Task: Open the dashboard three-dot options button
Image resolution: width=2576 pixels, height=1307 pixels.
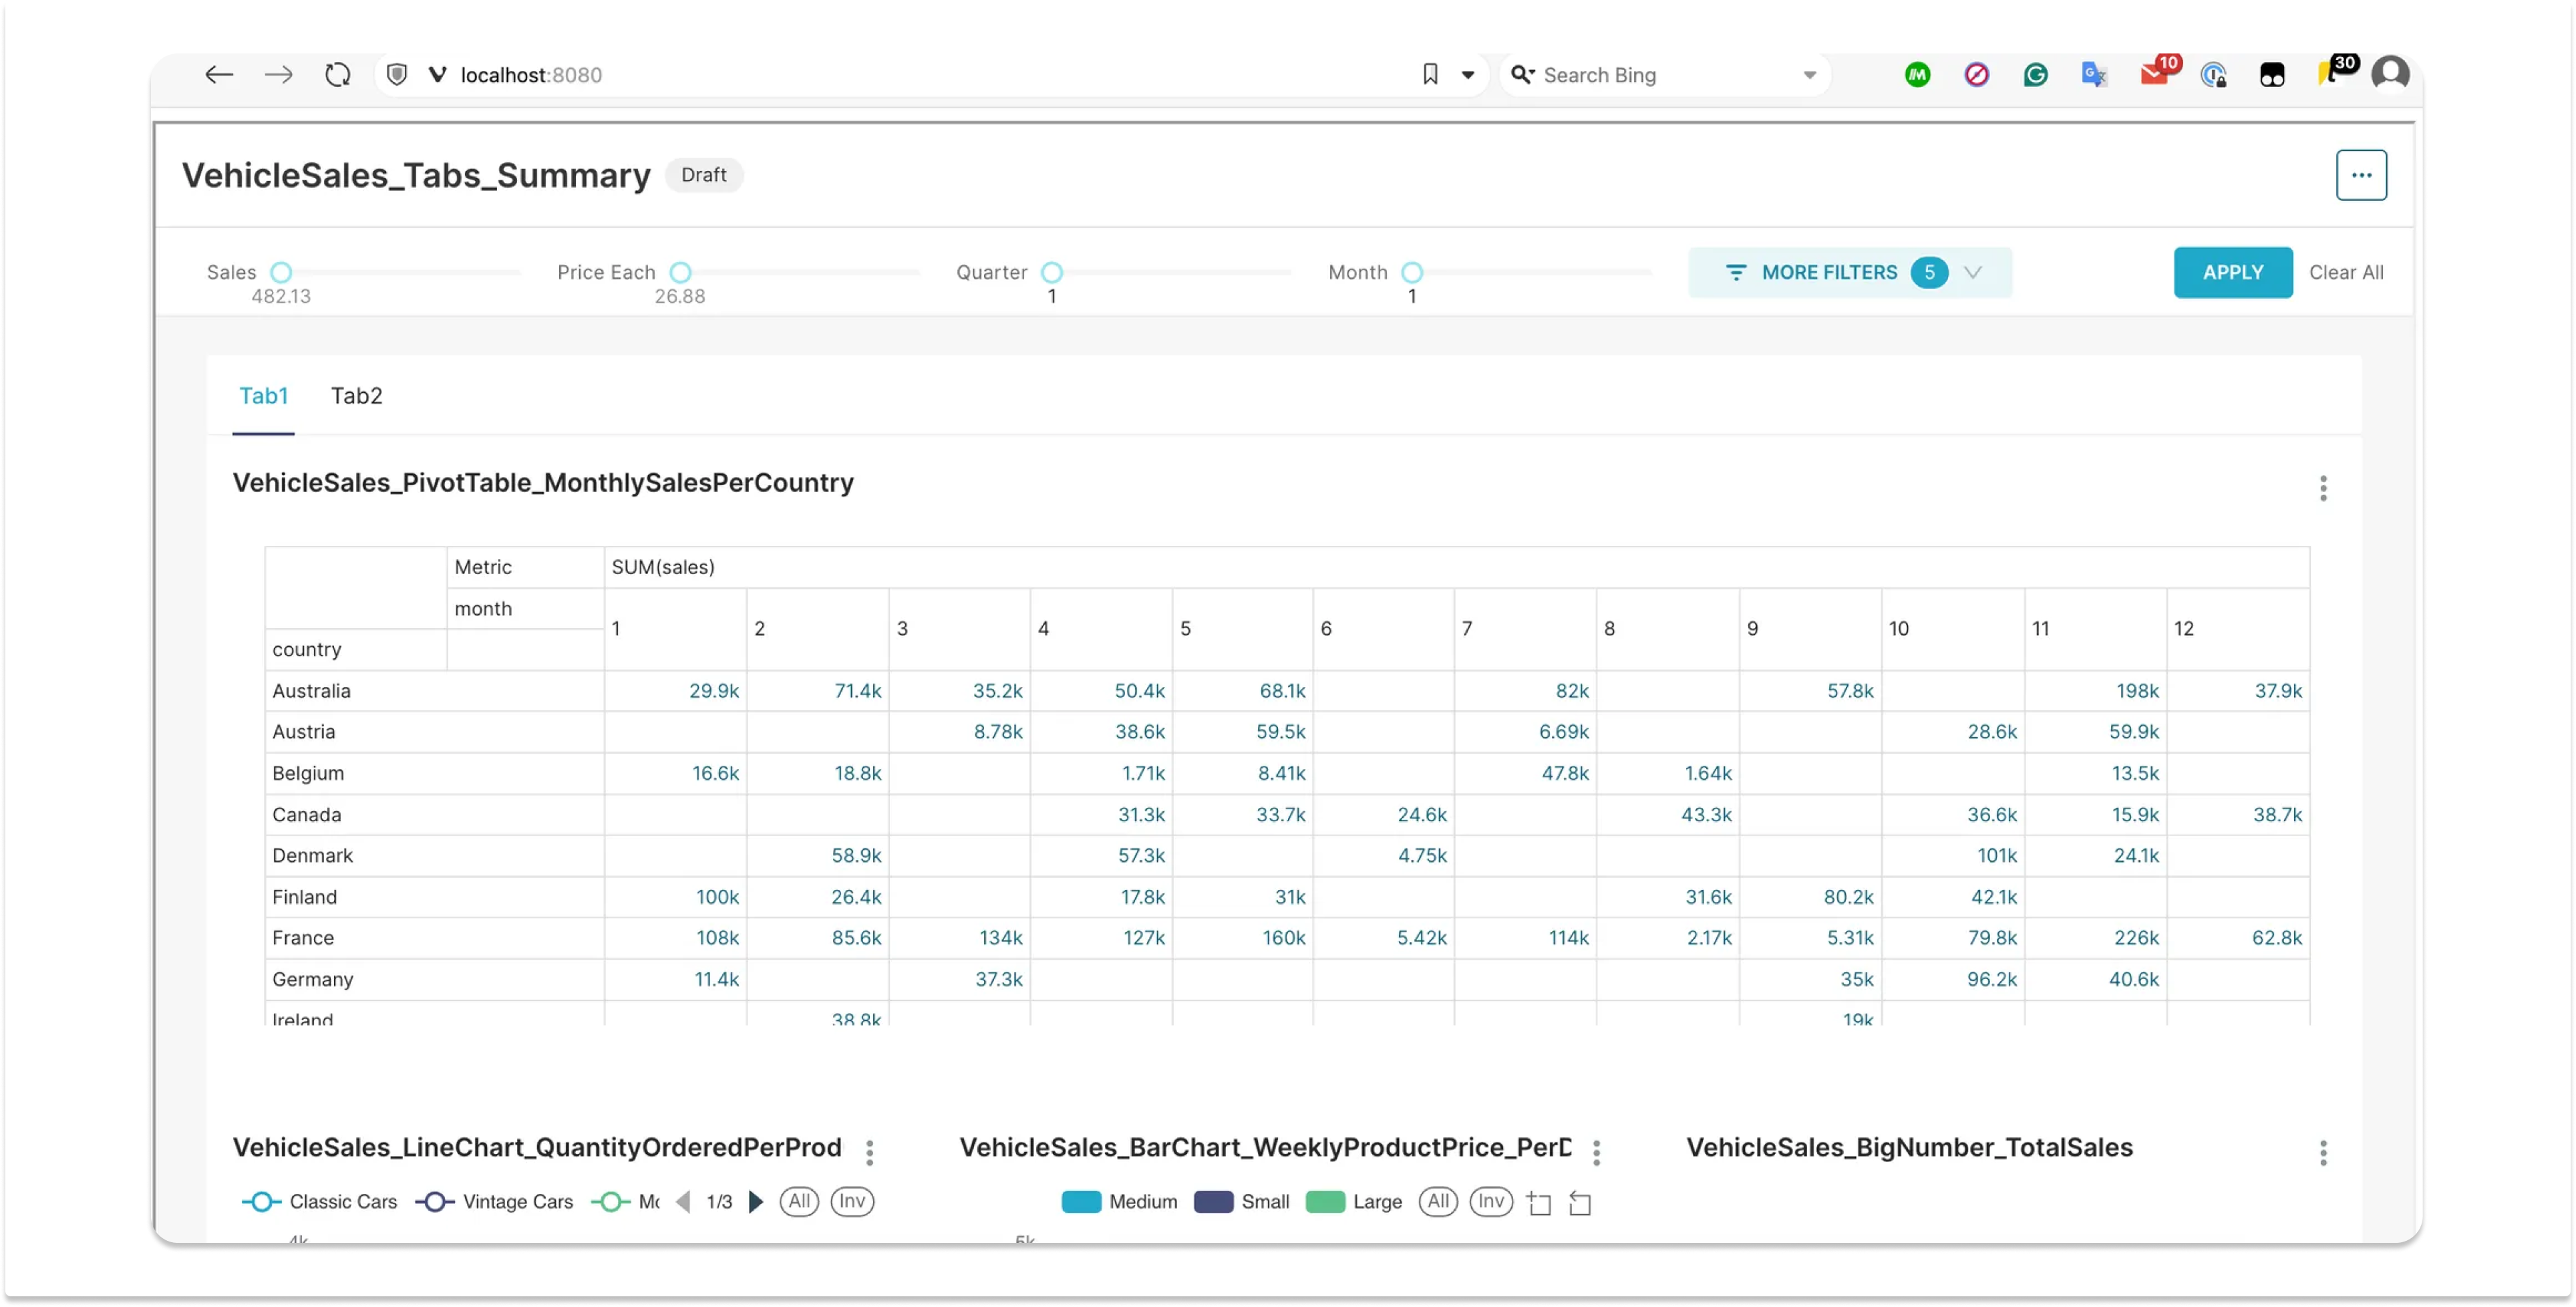Action: 2360,175
